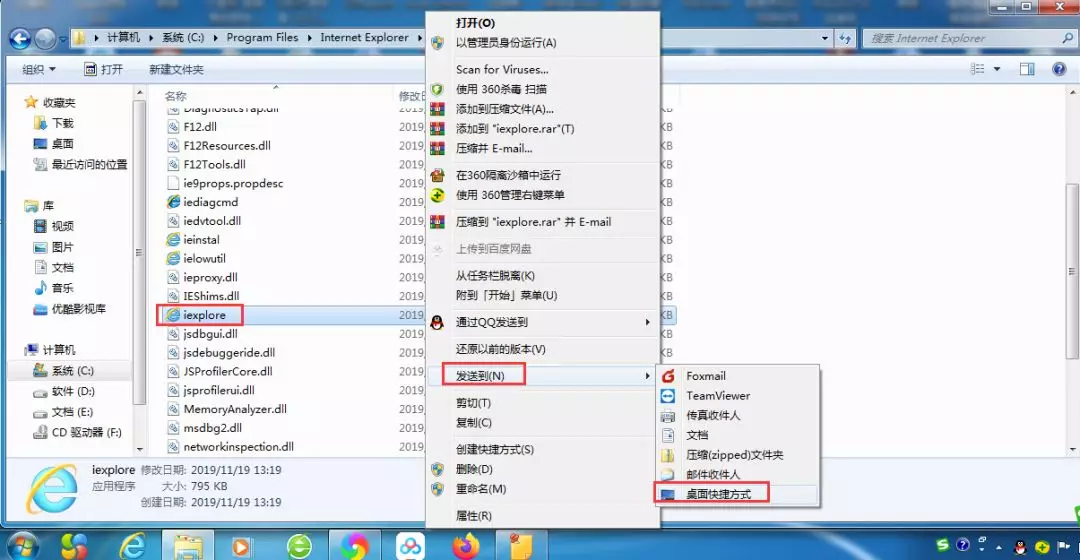The width and height of the screenshot is (1080, 560).
Task: Choose Scan for Viruses... in context menu
Action: [x=502, y=70]
